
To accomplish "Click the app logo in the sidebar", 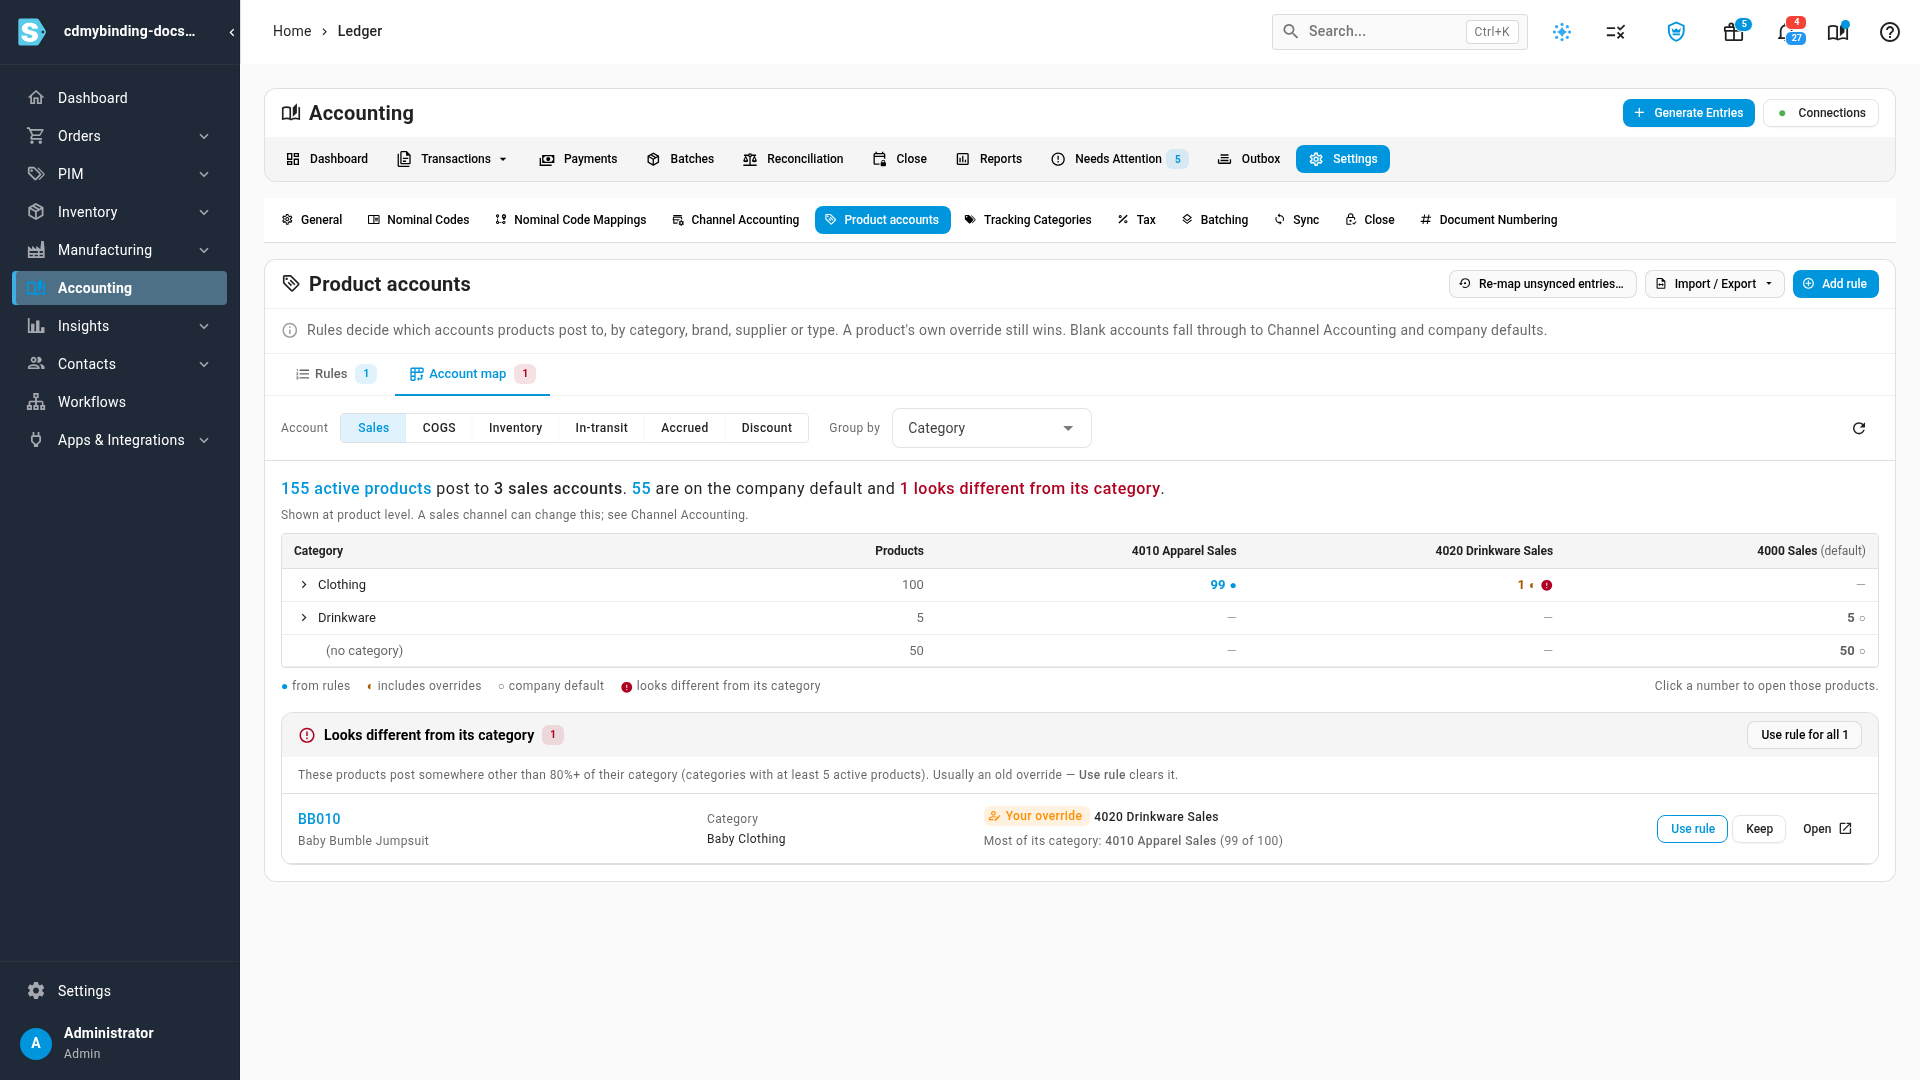I will [x=32, y=32].
